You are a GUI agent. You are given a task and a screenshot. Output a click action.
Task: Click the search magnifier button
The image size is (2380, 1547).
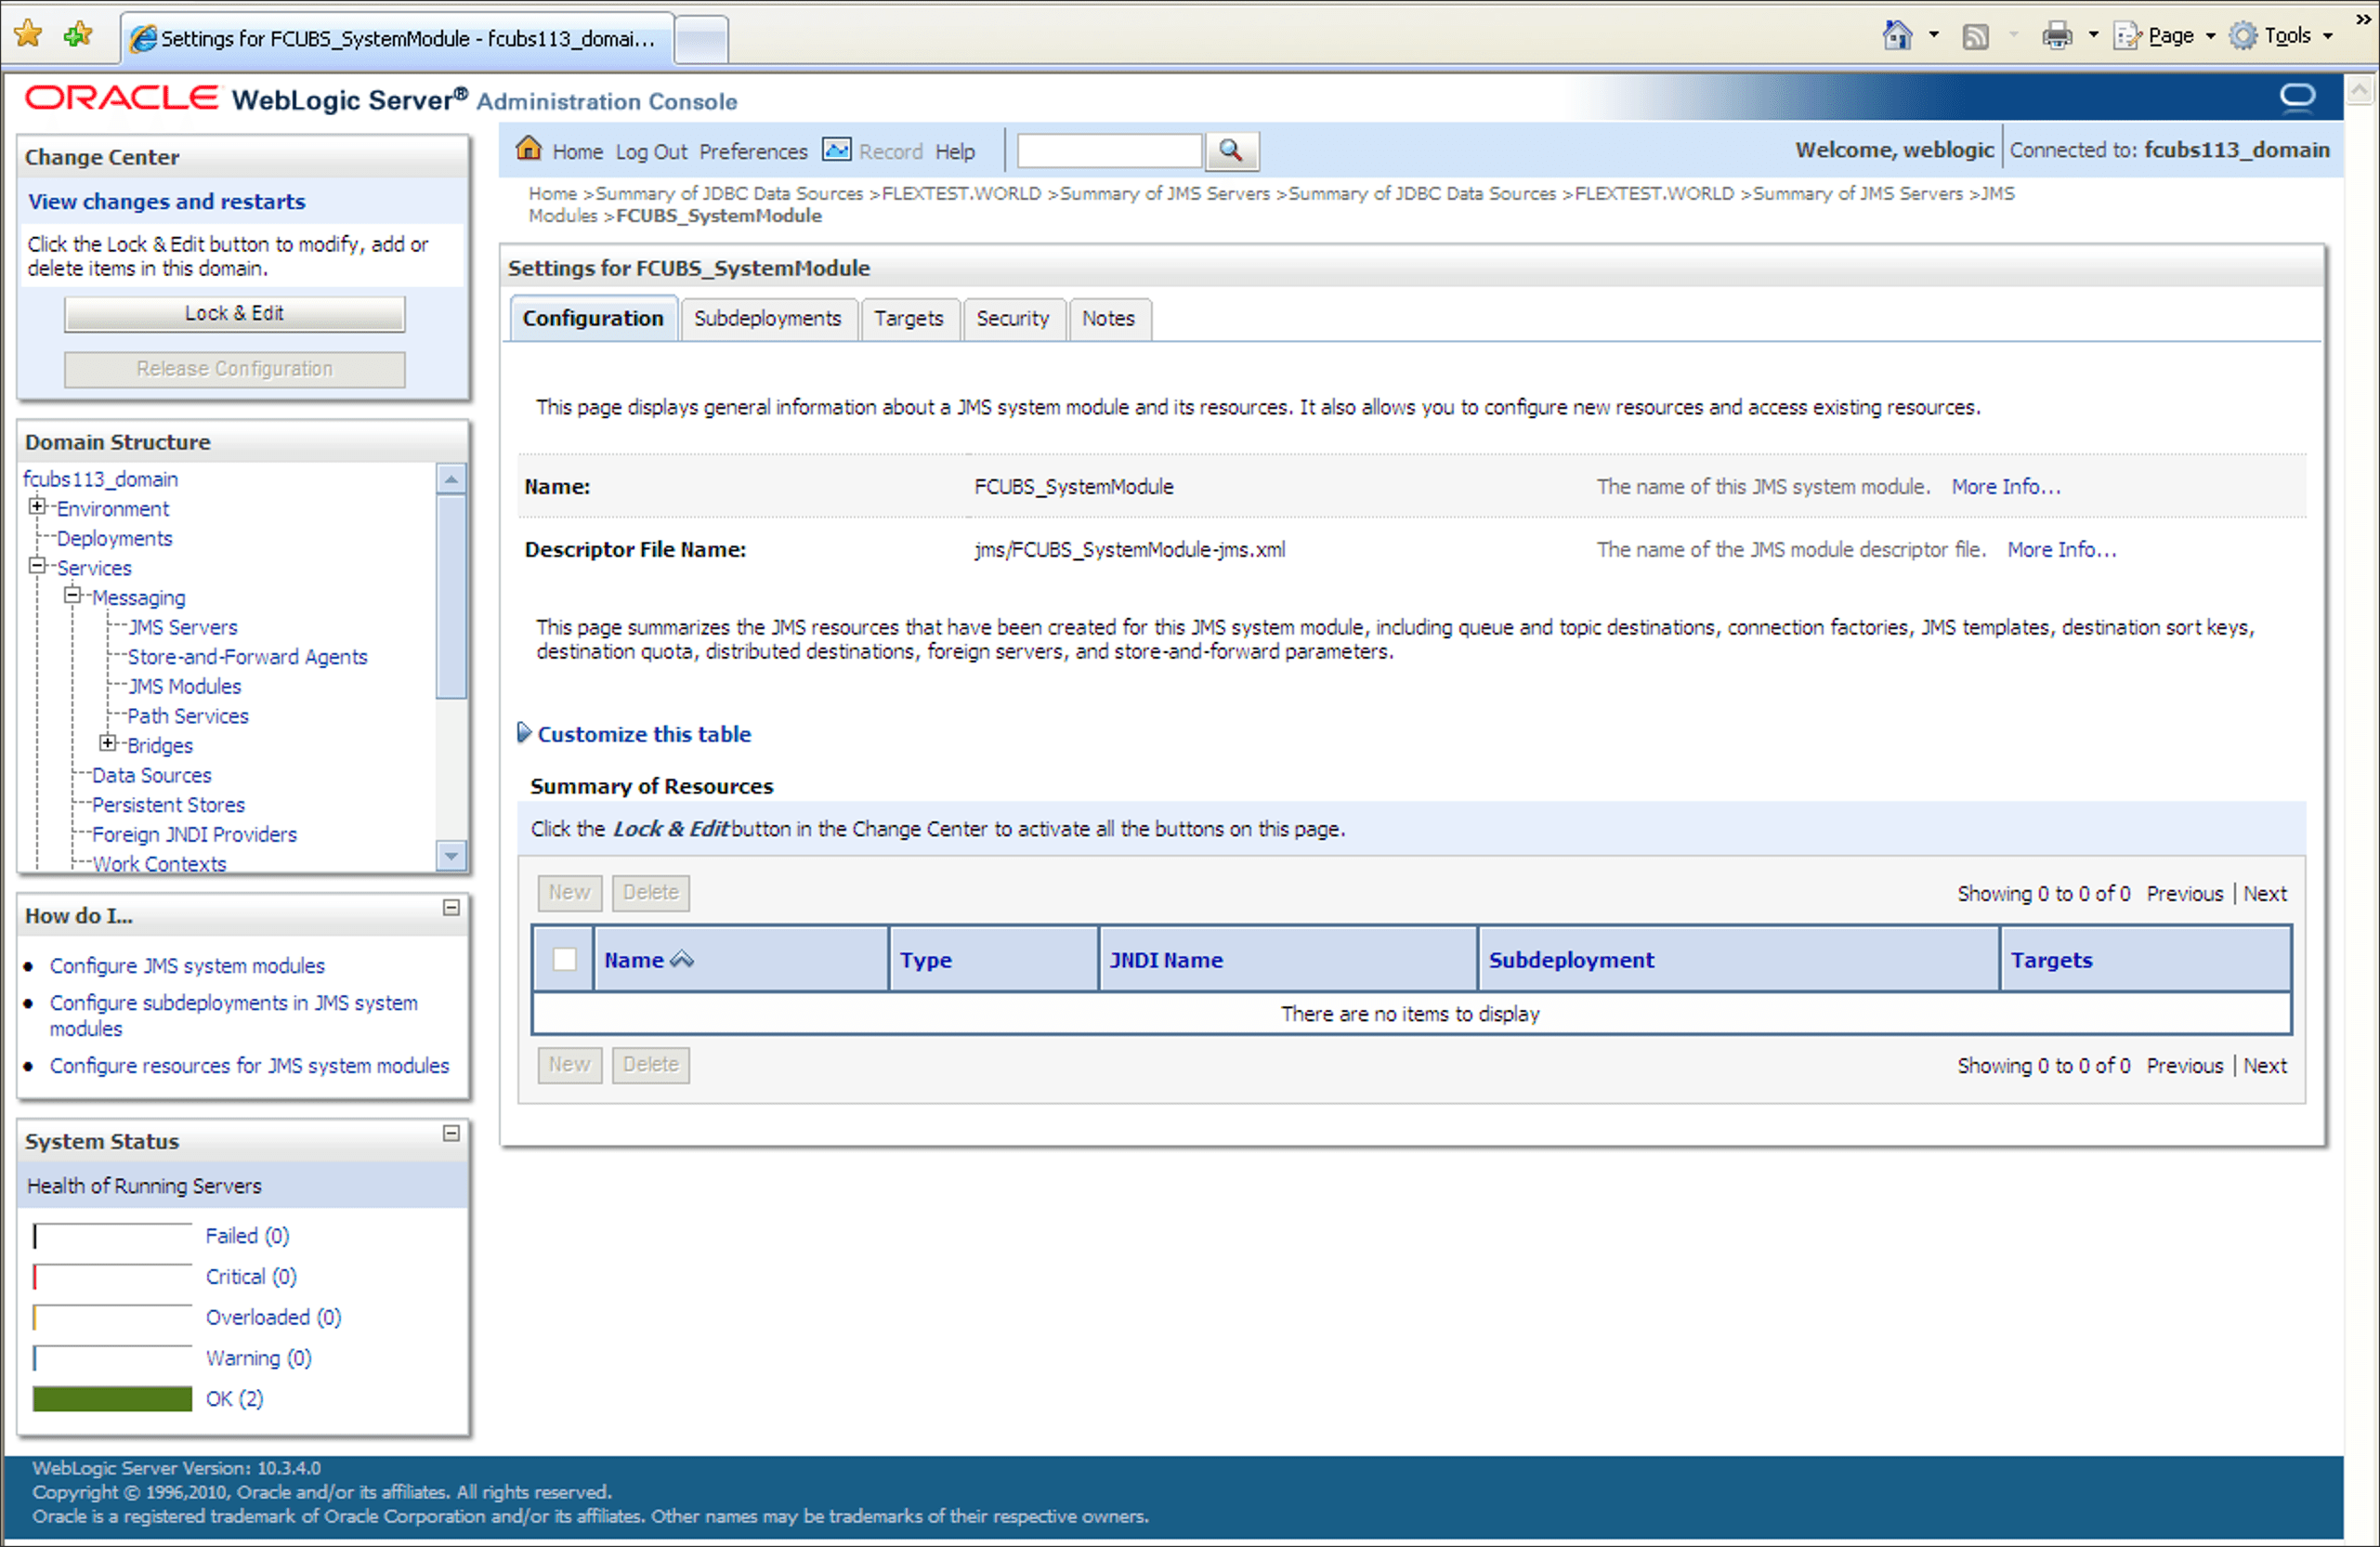click(x=1231, y=151)
